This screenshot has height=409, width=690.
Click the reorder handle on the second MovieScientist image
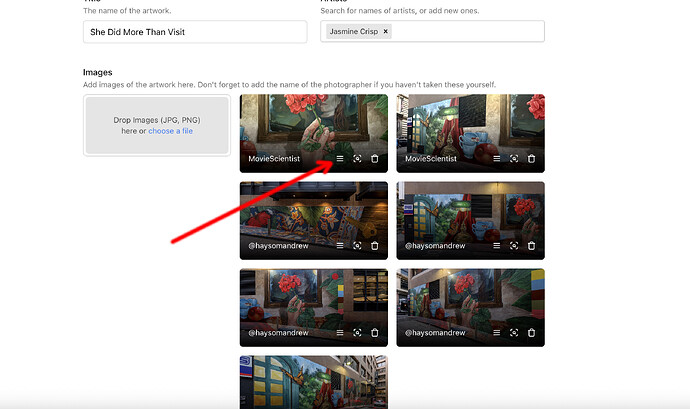pos(497,159)
